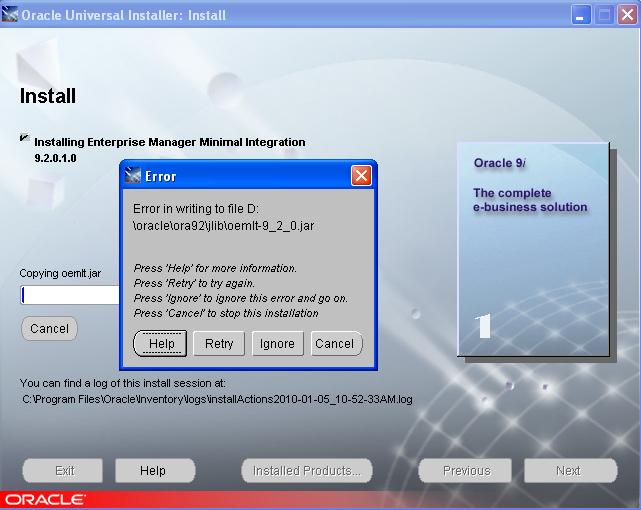Maximize the Oracle Universal Installer window
Image resolution: width=641 pixels, height=510 pixels.
coord(604,15)
